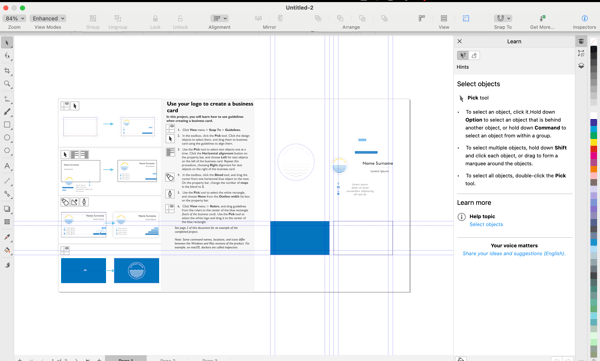Click the last Arrange order icon

384,18
